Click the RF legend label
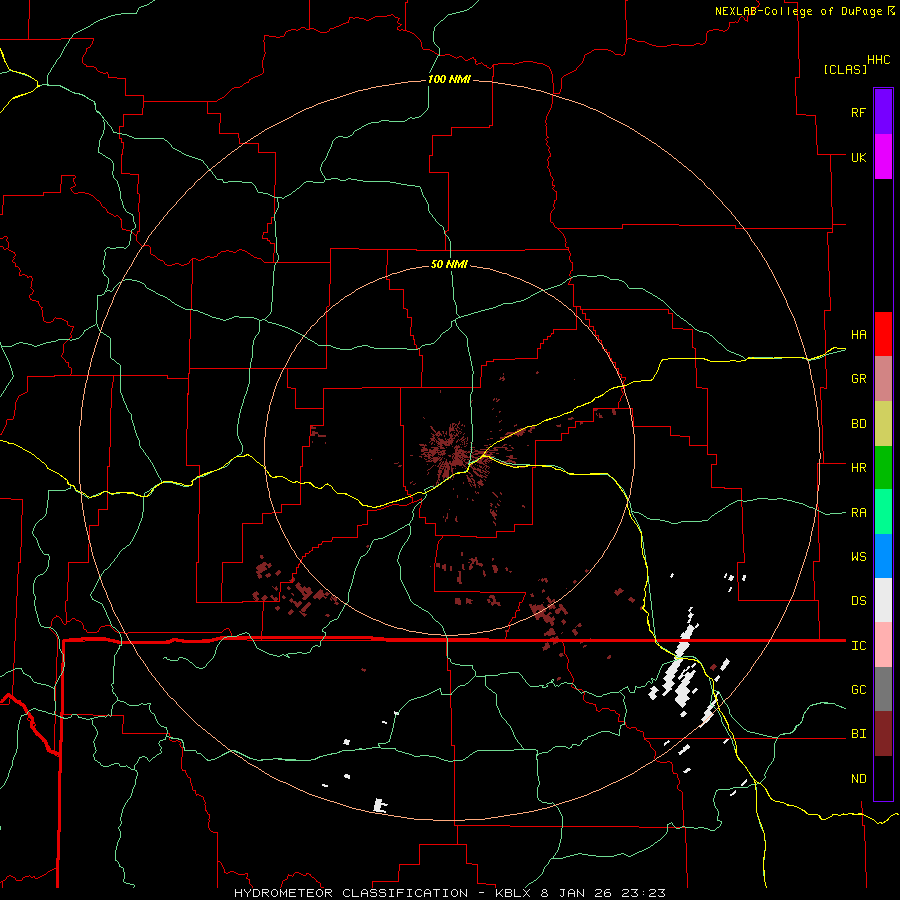 [x=859, y=112]
